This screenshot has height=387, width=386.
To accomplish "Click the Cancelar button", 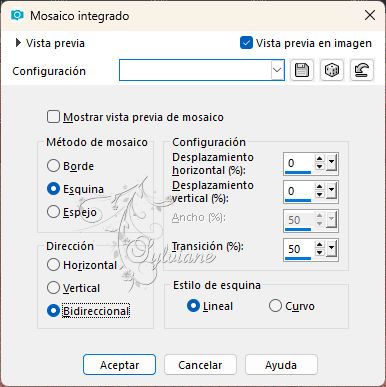I will point(200,365).
